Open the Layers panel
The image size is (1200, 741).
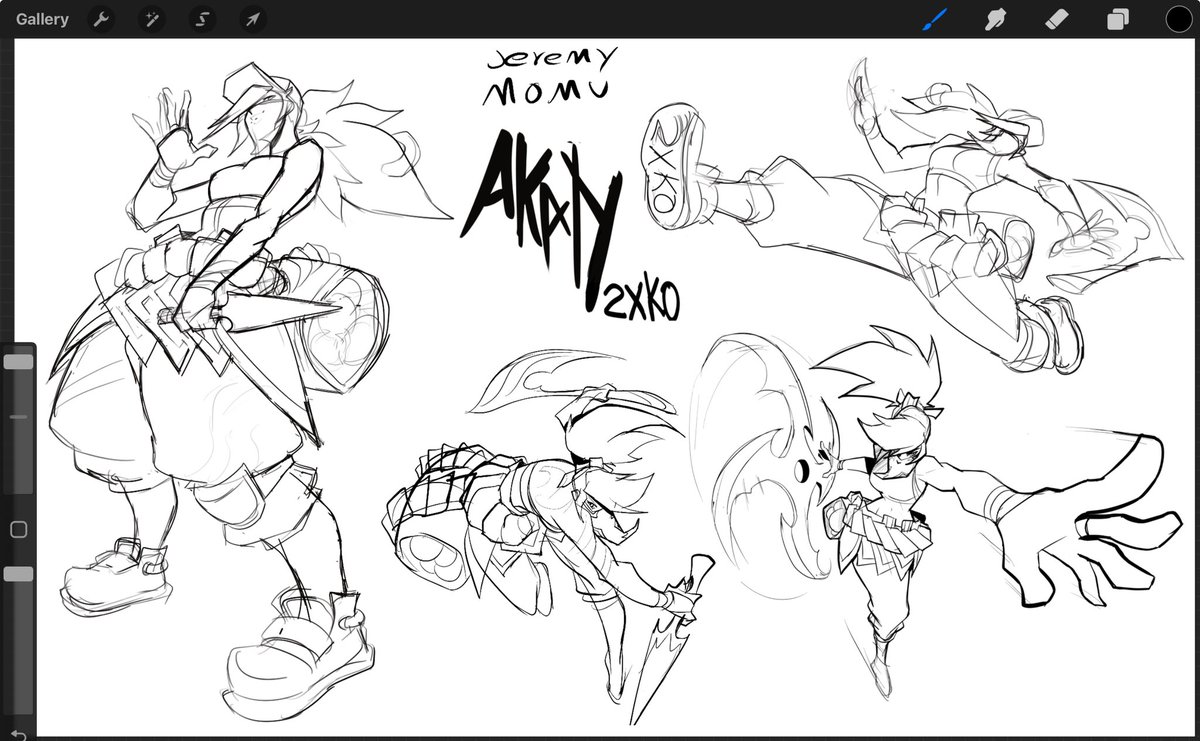(x=1117, y=19)
